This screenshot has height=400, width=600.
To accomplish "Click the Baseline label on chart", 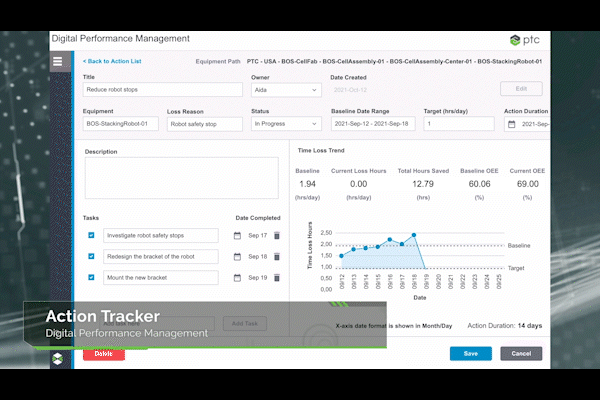I will pos(519,245).
